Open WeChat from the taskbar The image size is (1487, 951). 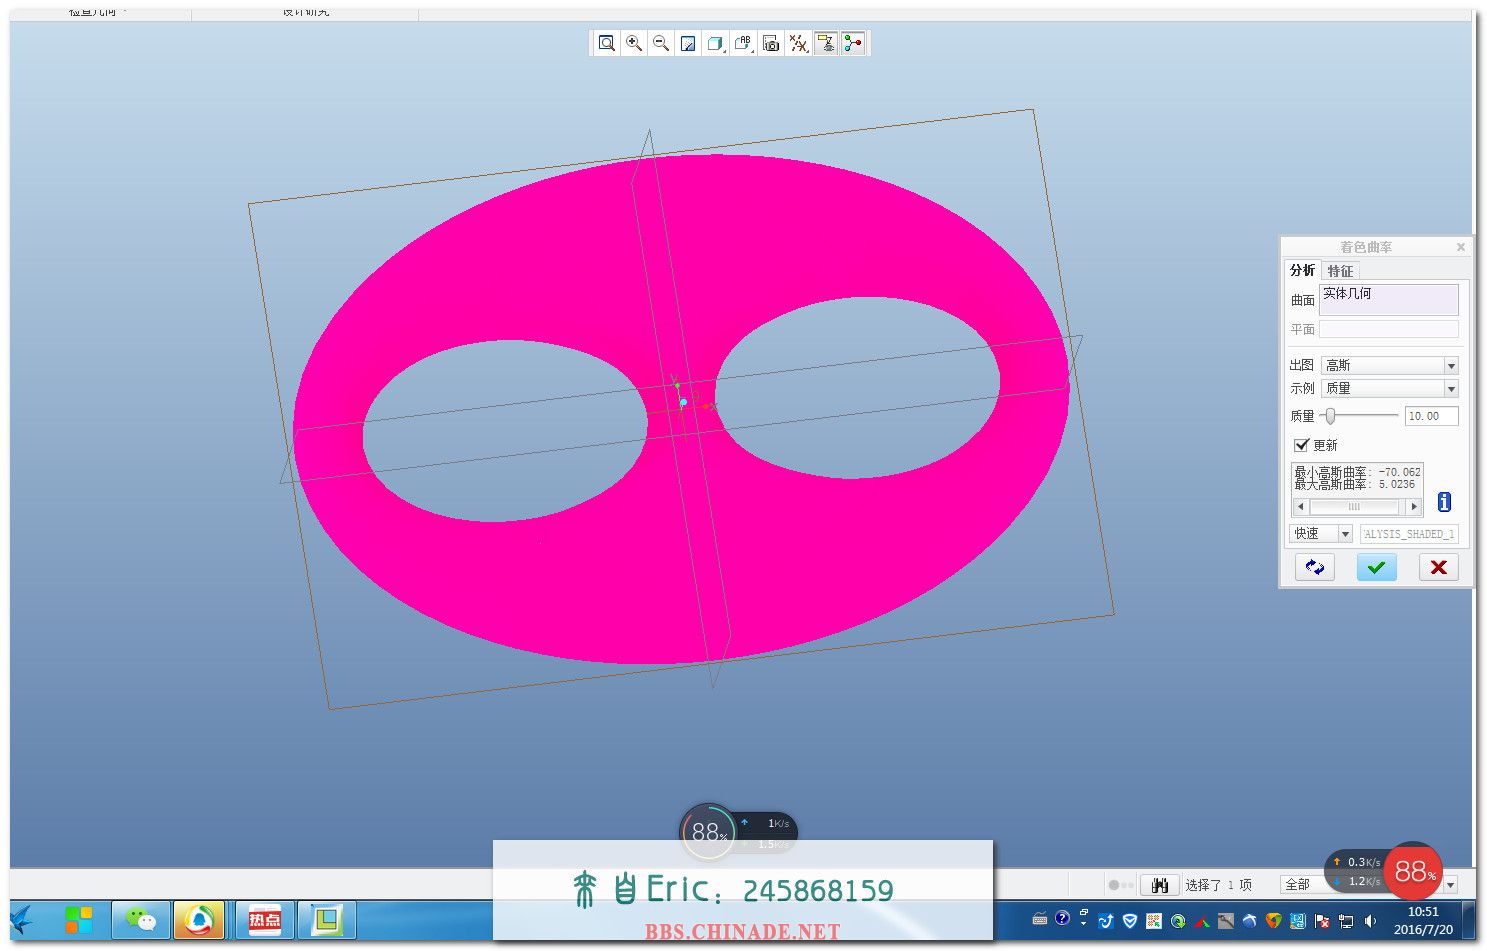[x=141, y=920]
